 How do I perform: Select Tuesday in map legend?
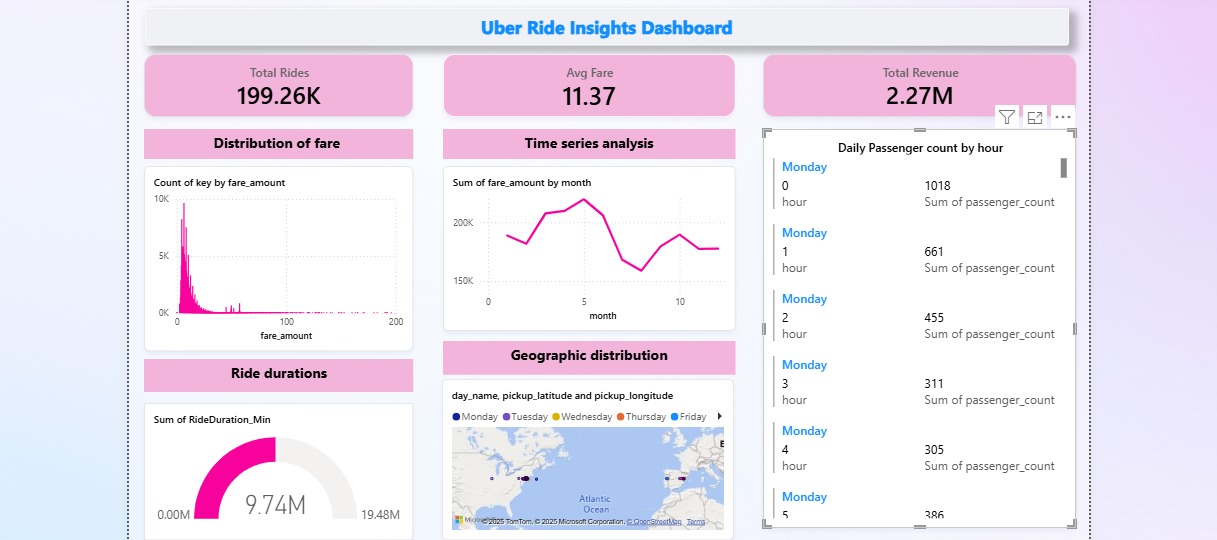click(526, 416)
